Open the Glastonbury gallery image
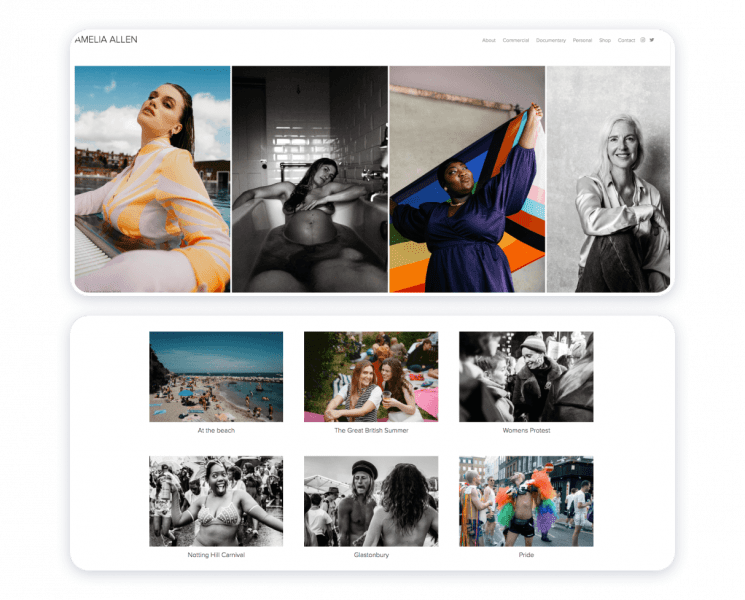Viewport: 745px width, 600px height. click(371, 501)
